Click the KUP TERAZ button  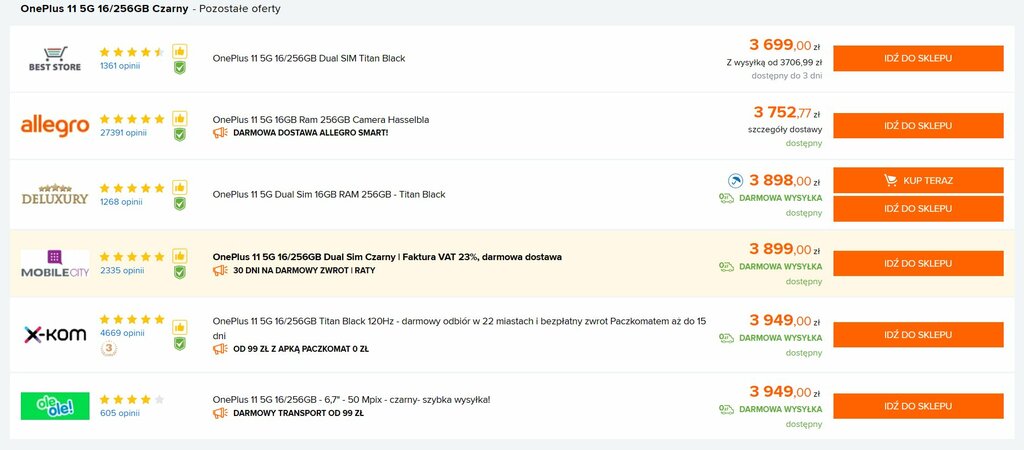(918, 180)
